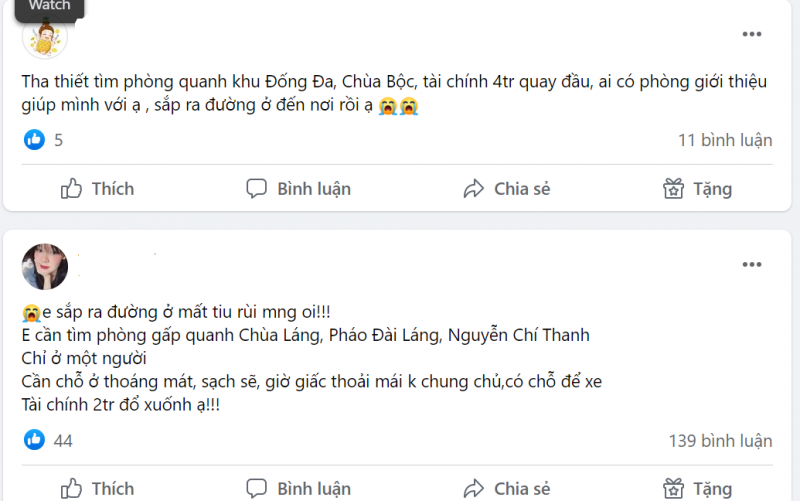Open the second post's three-dot options menu

coord(752,265)
